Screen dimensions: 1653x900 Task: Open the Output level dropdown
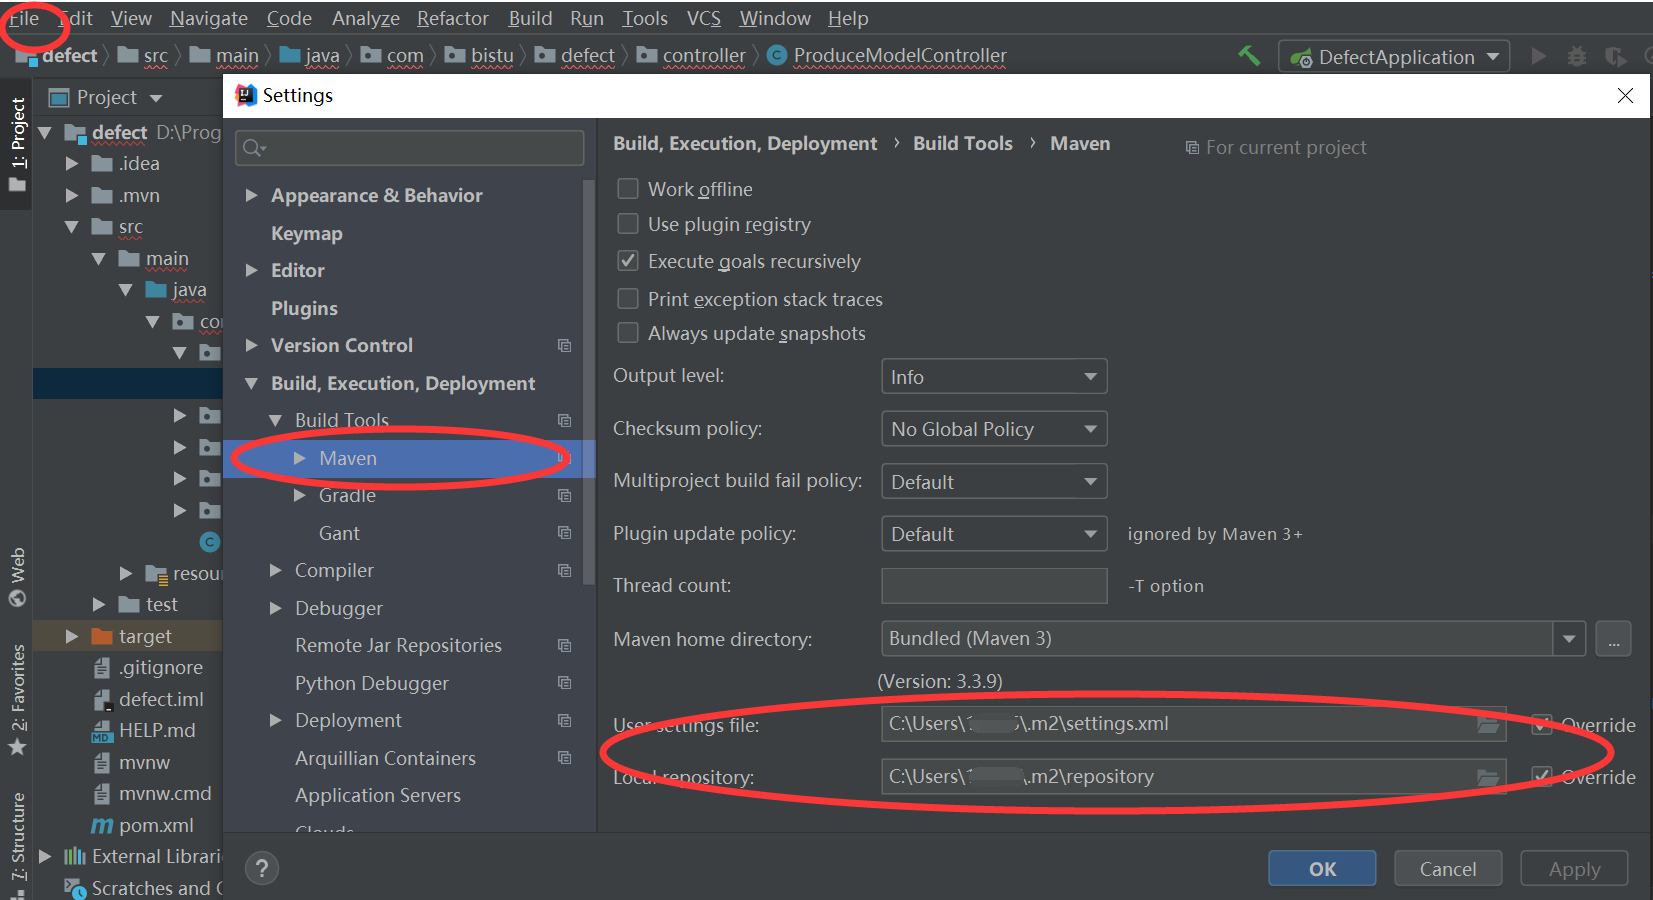[x=994, y=377]
